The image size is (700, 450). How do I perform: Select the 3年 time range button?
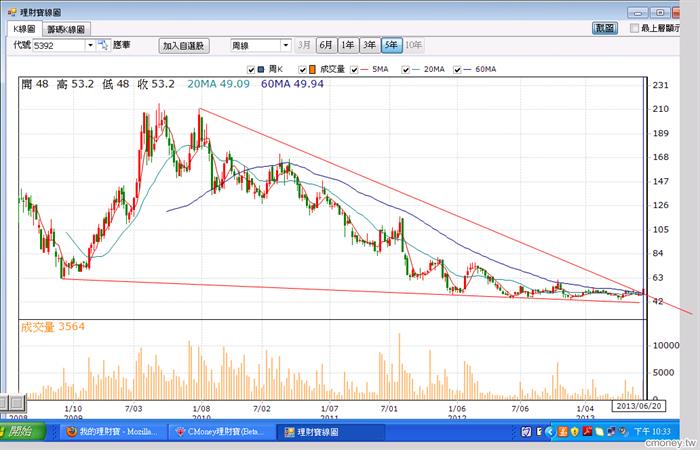[x=369, y=45]
